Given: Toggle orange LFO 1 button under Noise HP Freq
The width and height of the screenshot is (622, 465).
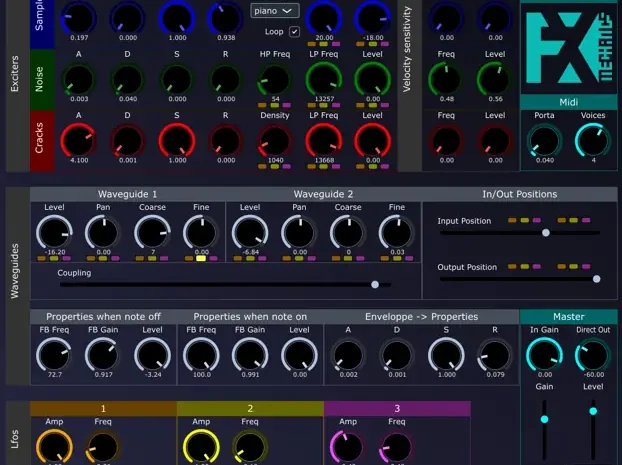Looking at the screenshot, I should coord(262,106).
